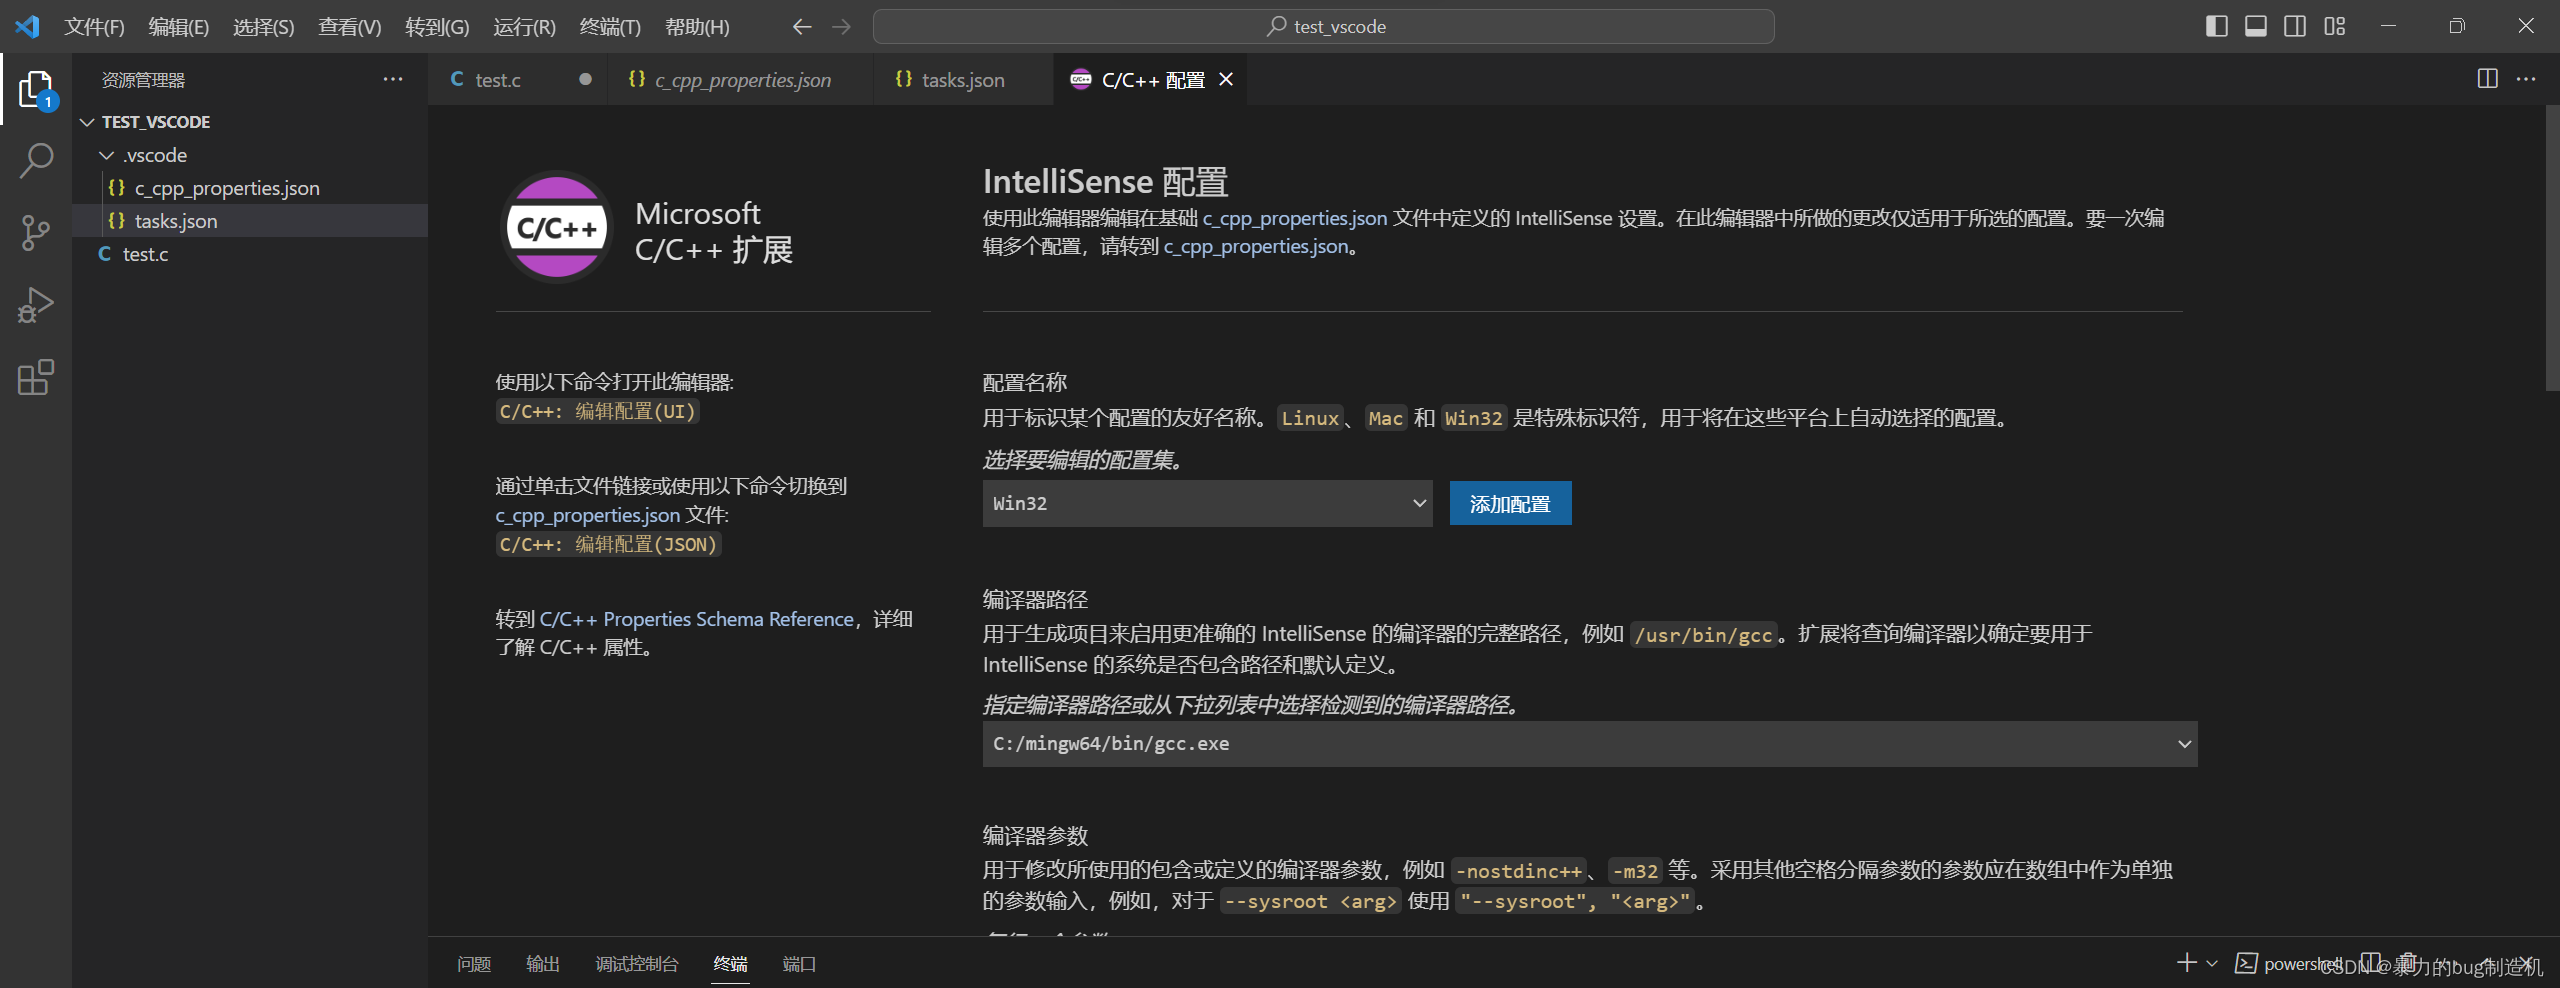The width and height of the screenshot is (2560, 988).
Task: Select the powershell terminal icon
Action: point(2246,963)
